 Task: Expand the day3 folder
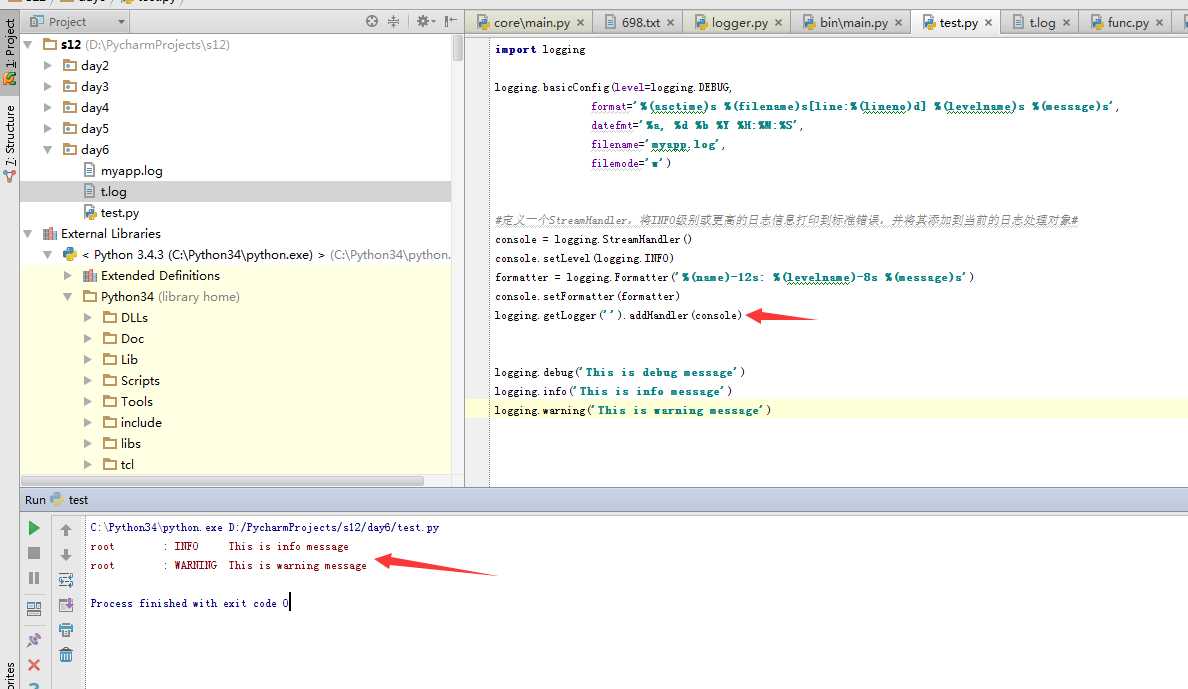click(48, 87)
